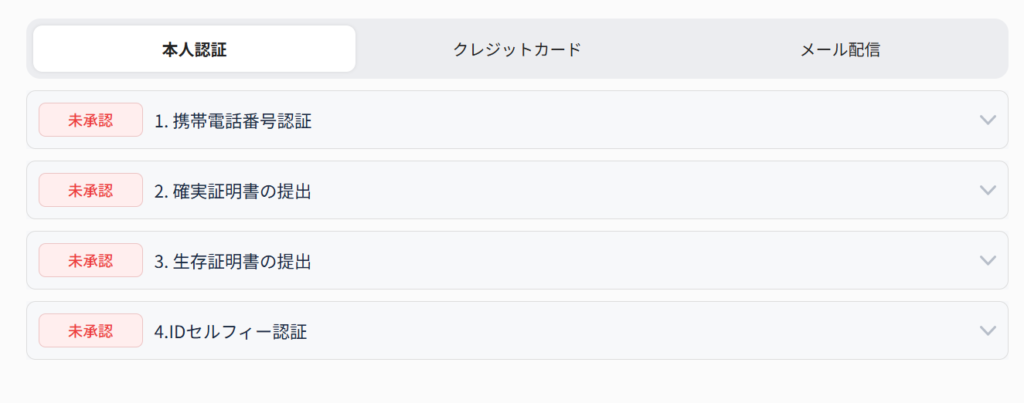Click blank middle area of IDセルフィー認証 row
This screenshot has width=1024, height=403.
[x=640, y=330]
